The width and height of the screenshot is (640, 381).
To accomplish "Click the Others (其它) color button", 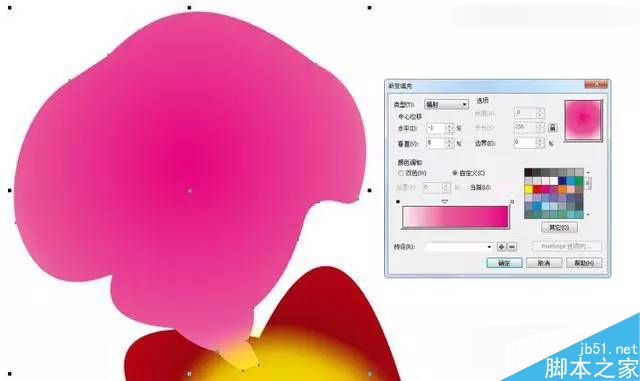I will (x=559, y=227).
